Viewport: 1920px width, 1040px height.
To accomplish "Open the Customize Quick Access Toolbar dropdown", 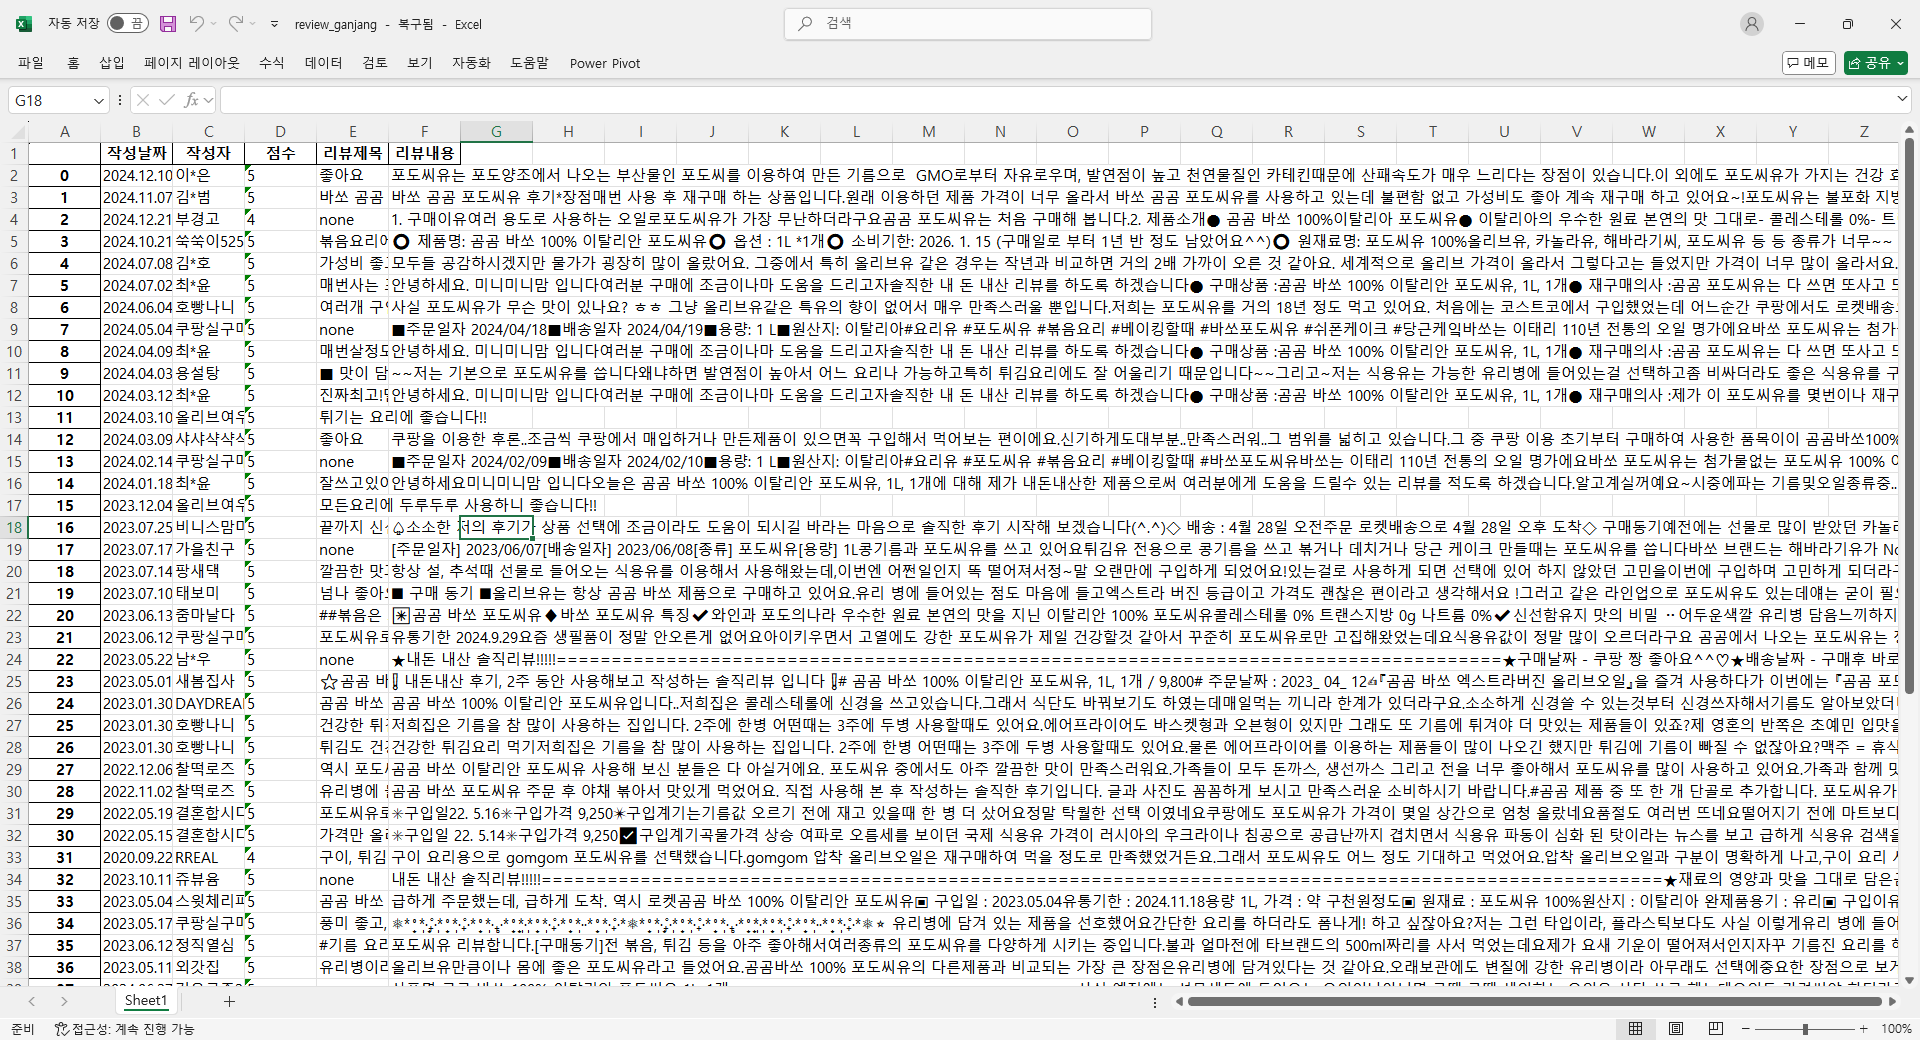I will click(274, 24).
